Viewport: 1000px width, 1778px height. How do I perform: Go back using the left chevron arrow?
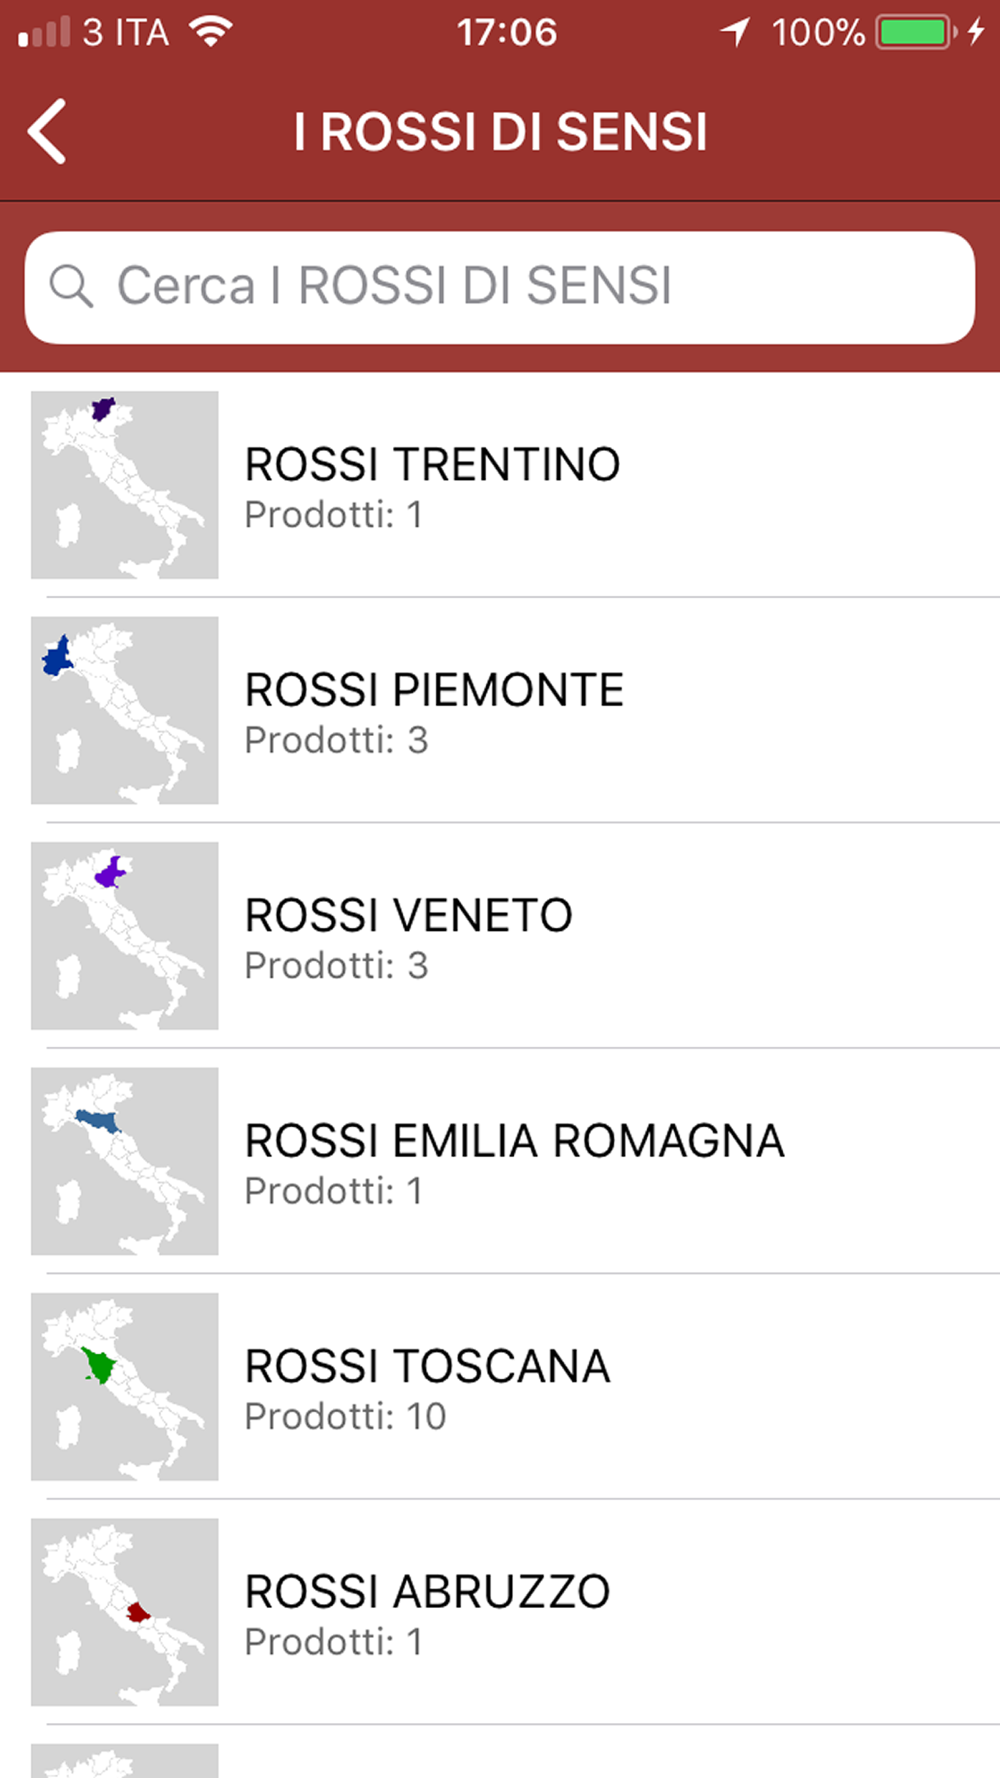tap(47, 131)
